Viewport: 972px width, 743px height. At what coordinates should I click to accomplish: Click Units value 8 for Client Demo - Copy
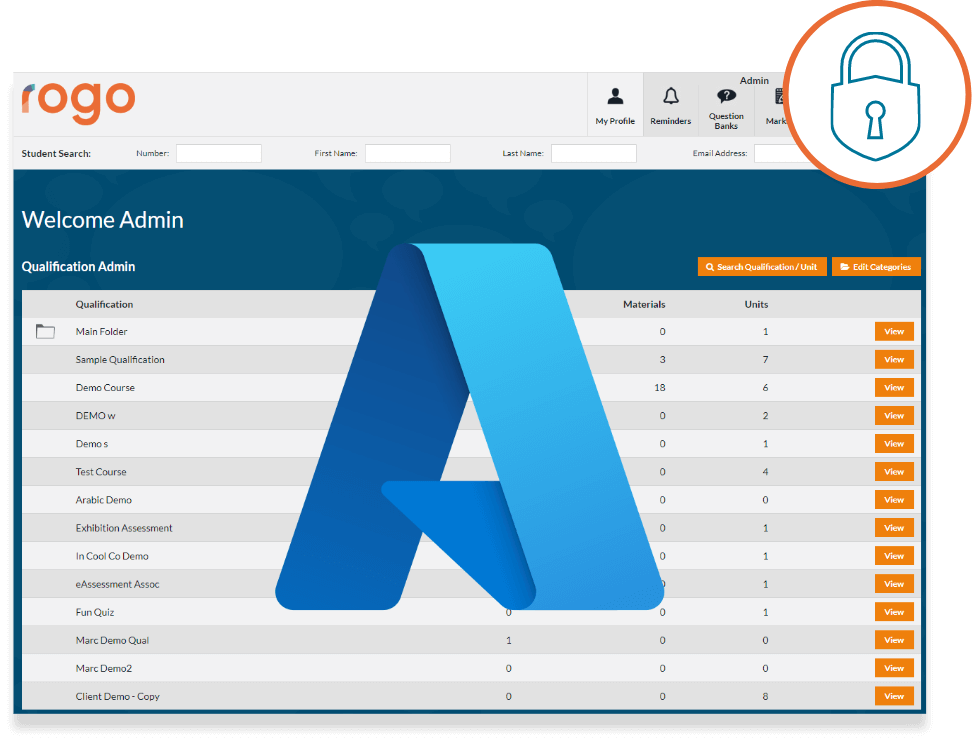coord(766,696)
